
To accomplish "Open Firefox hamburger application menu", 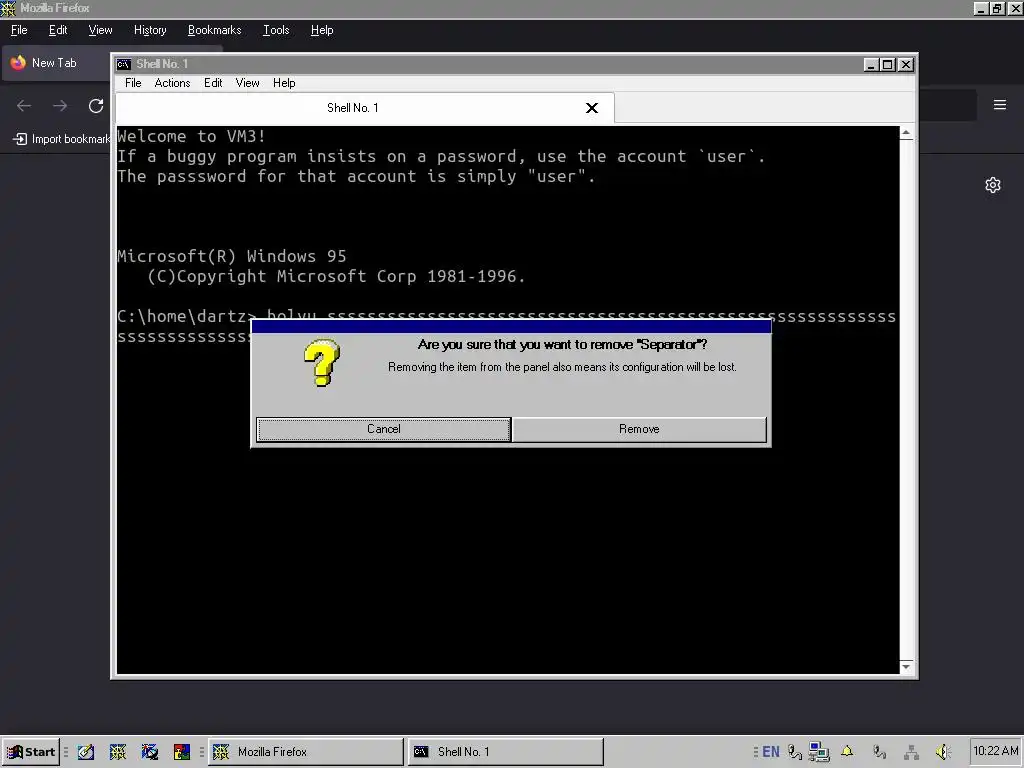I will [x=1000, y=105].
